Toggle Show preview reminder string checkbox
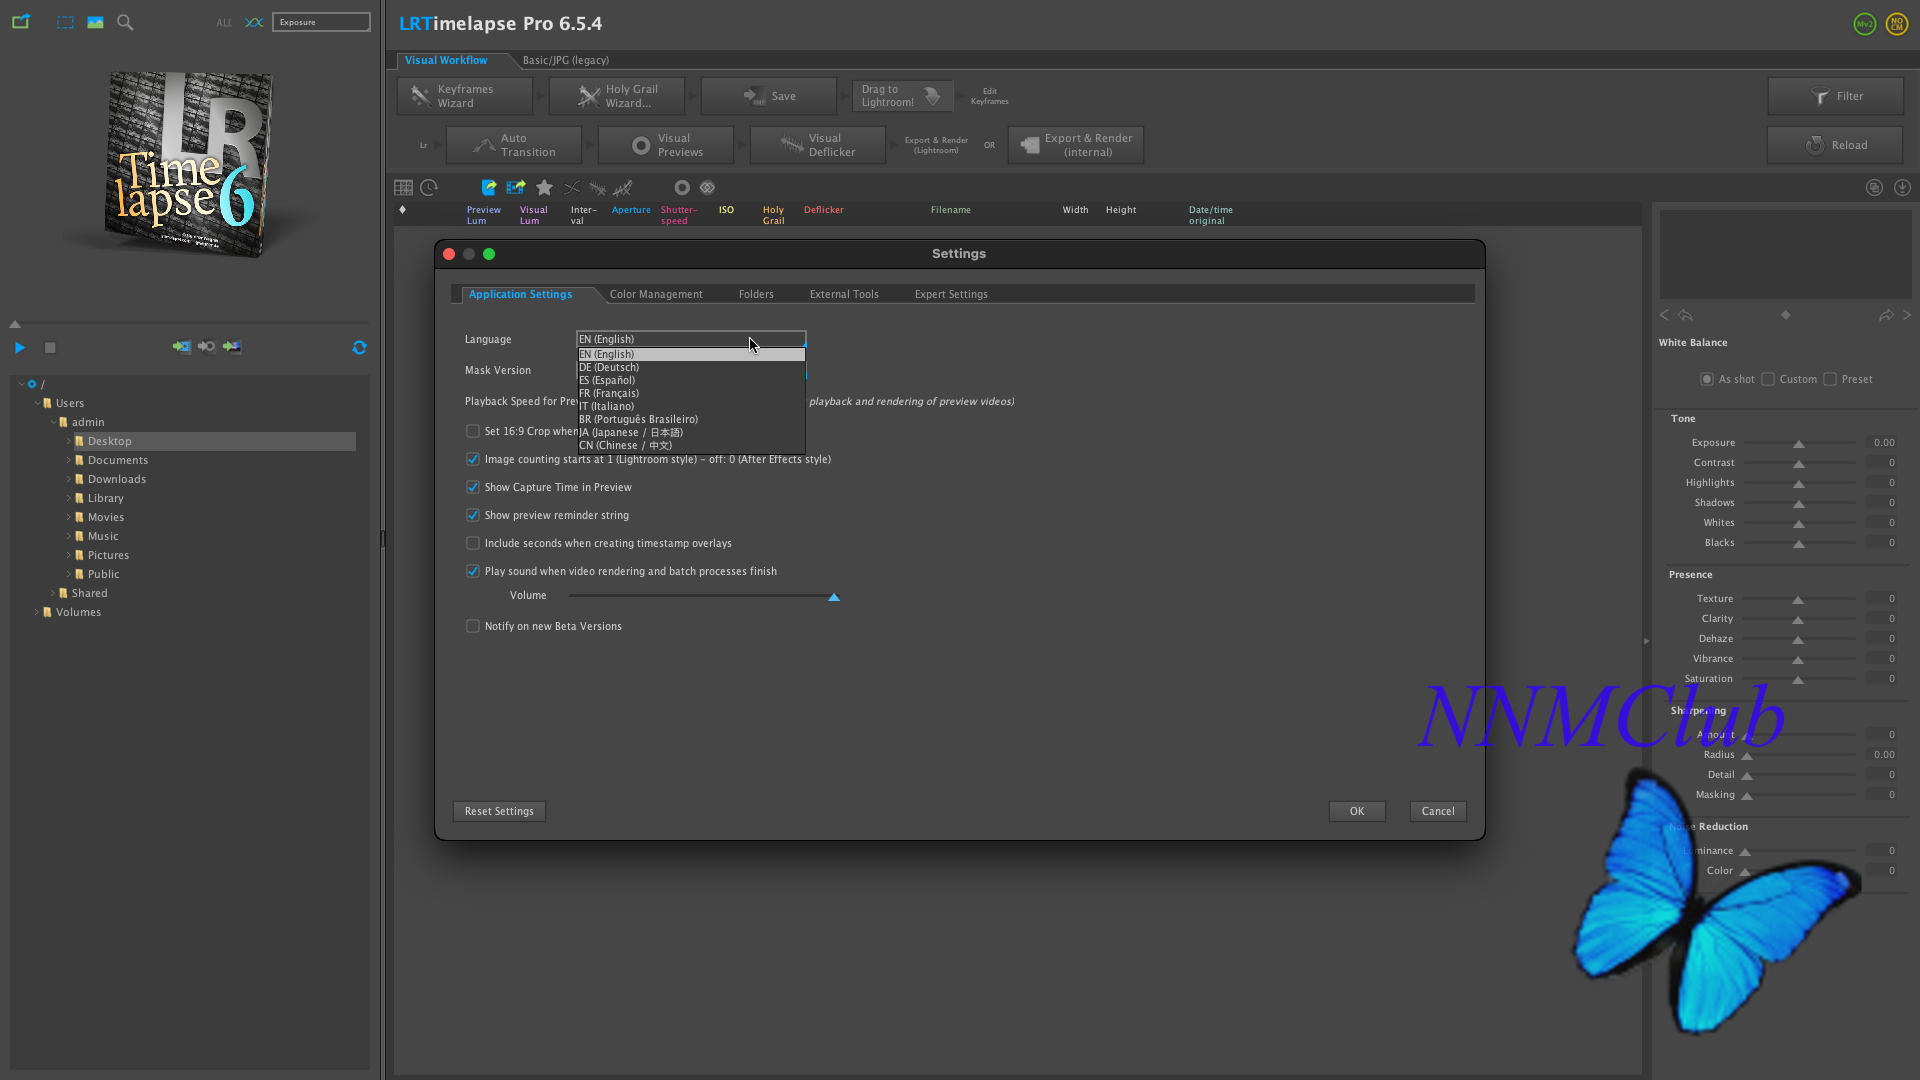Viewport: 1920px width, 1080px height. click(x=472, y=515)
